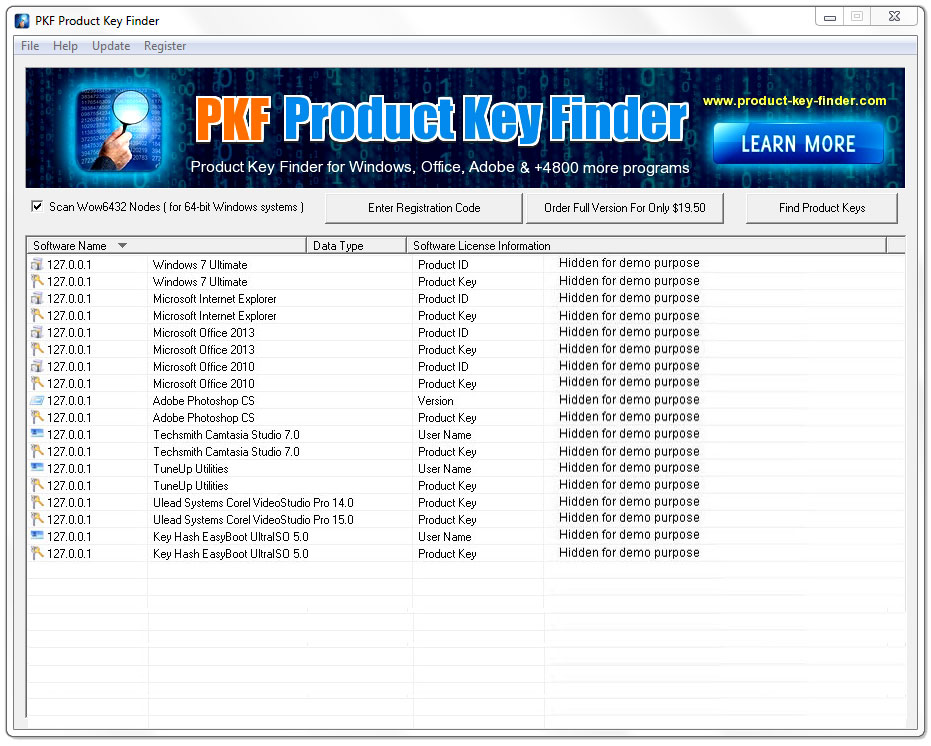This screenshot has height=746, width=931.
Task: Open the File menu
Action: click(30, 46)
